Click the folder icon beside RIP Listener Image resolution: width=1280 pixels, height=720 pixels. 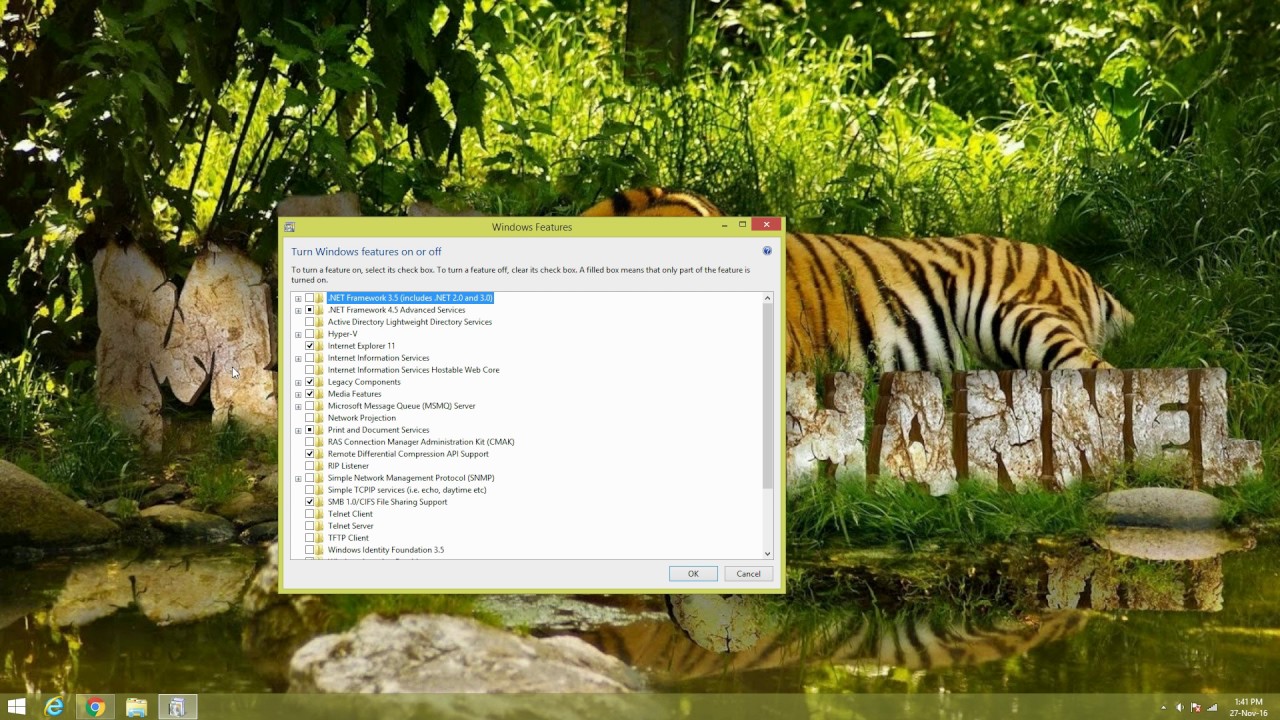coord(319,466)
